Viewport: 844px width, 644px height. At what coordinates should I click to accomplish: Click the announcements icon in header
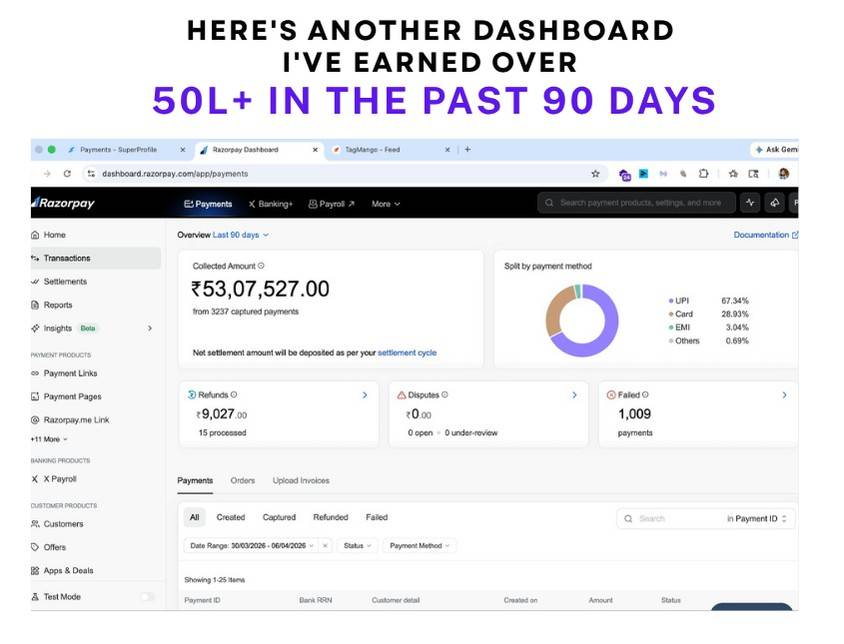tap(775, 202)
